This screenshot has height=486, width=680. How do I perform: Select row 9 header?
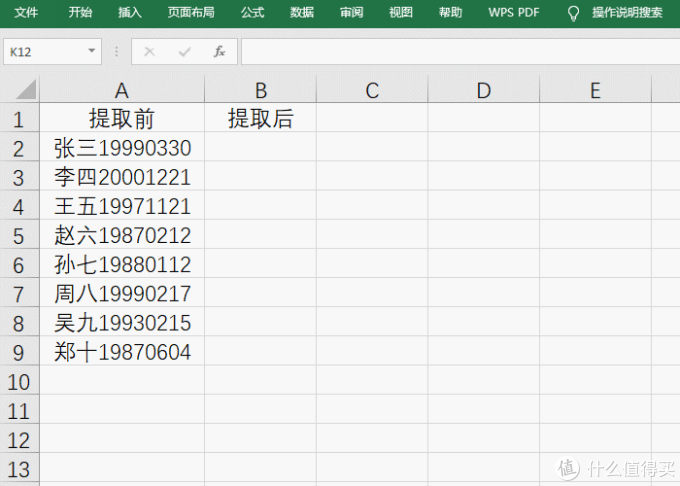click(19, 352)
